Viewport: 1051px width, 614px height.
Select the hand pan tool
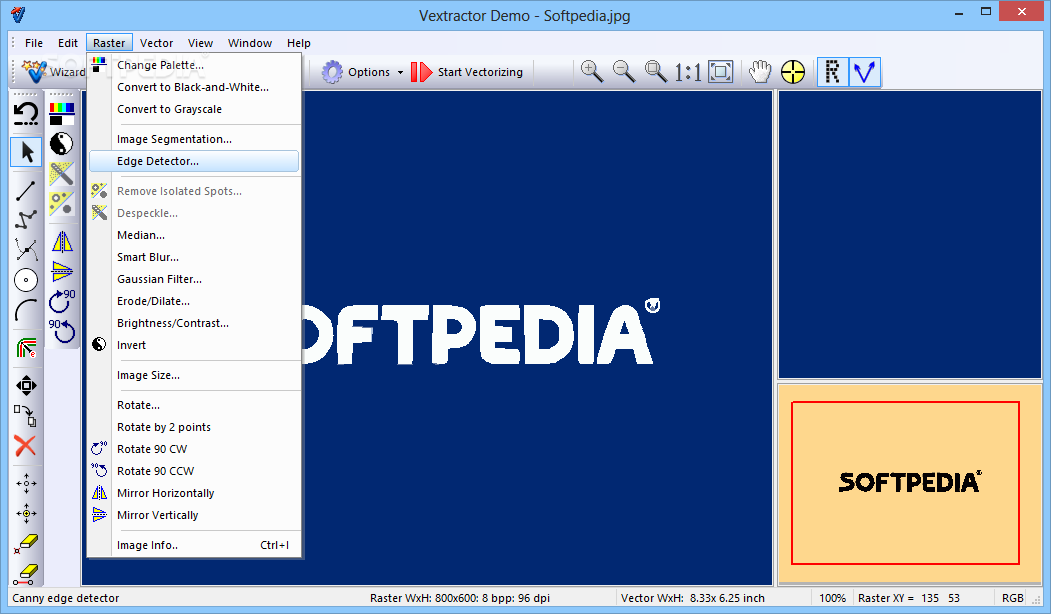[x=760, y=72]
